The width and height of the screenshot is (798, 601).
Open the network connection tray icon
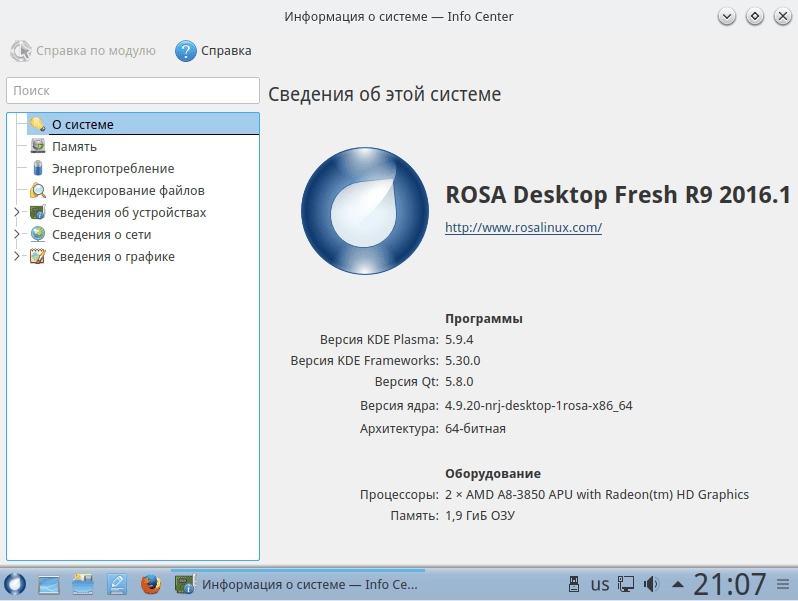click(x=625, y=584)
